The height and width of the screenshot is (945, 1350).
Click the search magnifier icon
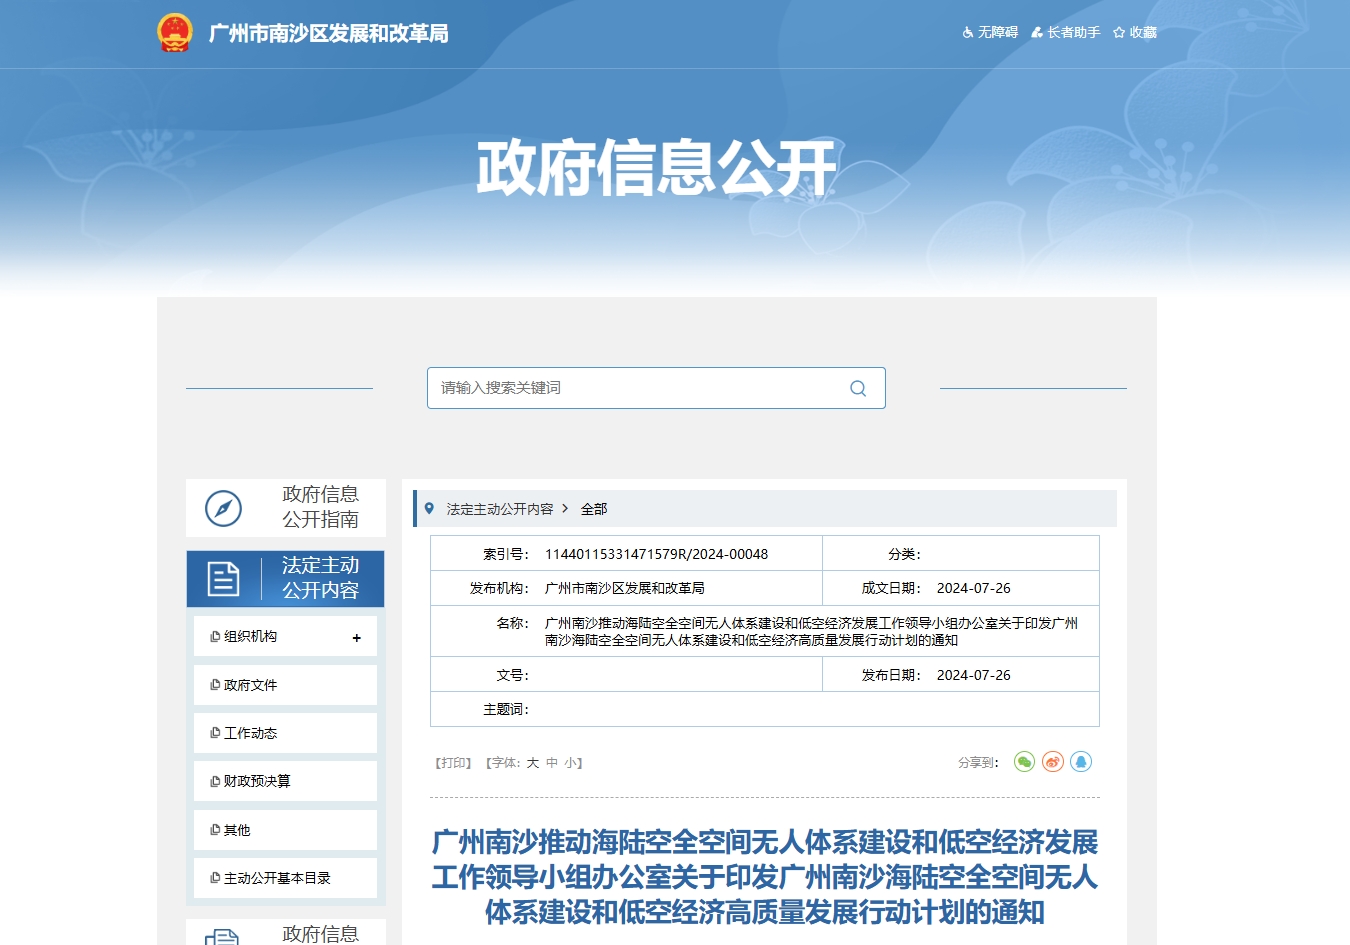[858, 388]
